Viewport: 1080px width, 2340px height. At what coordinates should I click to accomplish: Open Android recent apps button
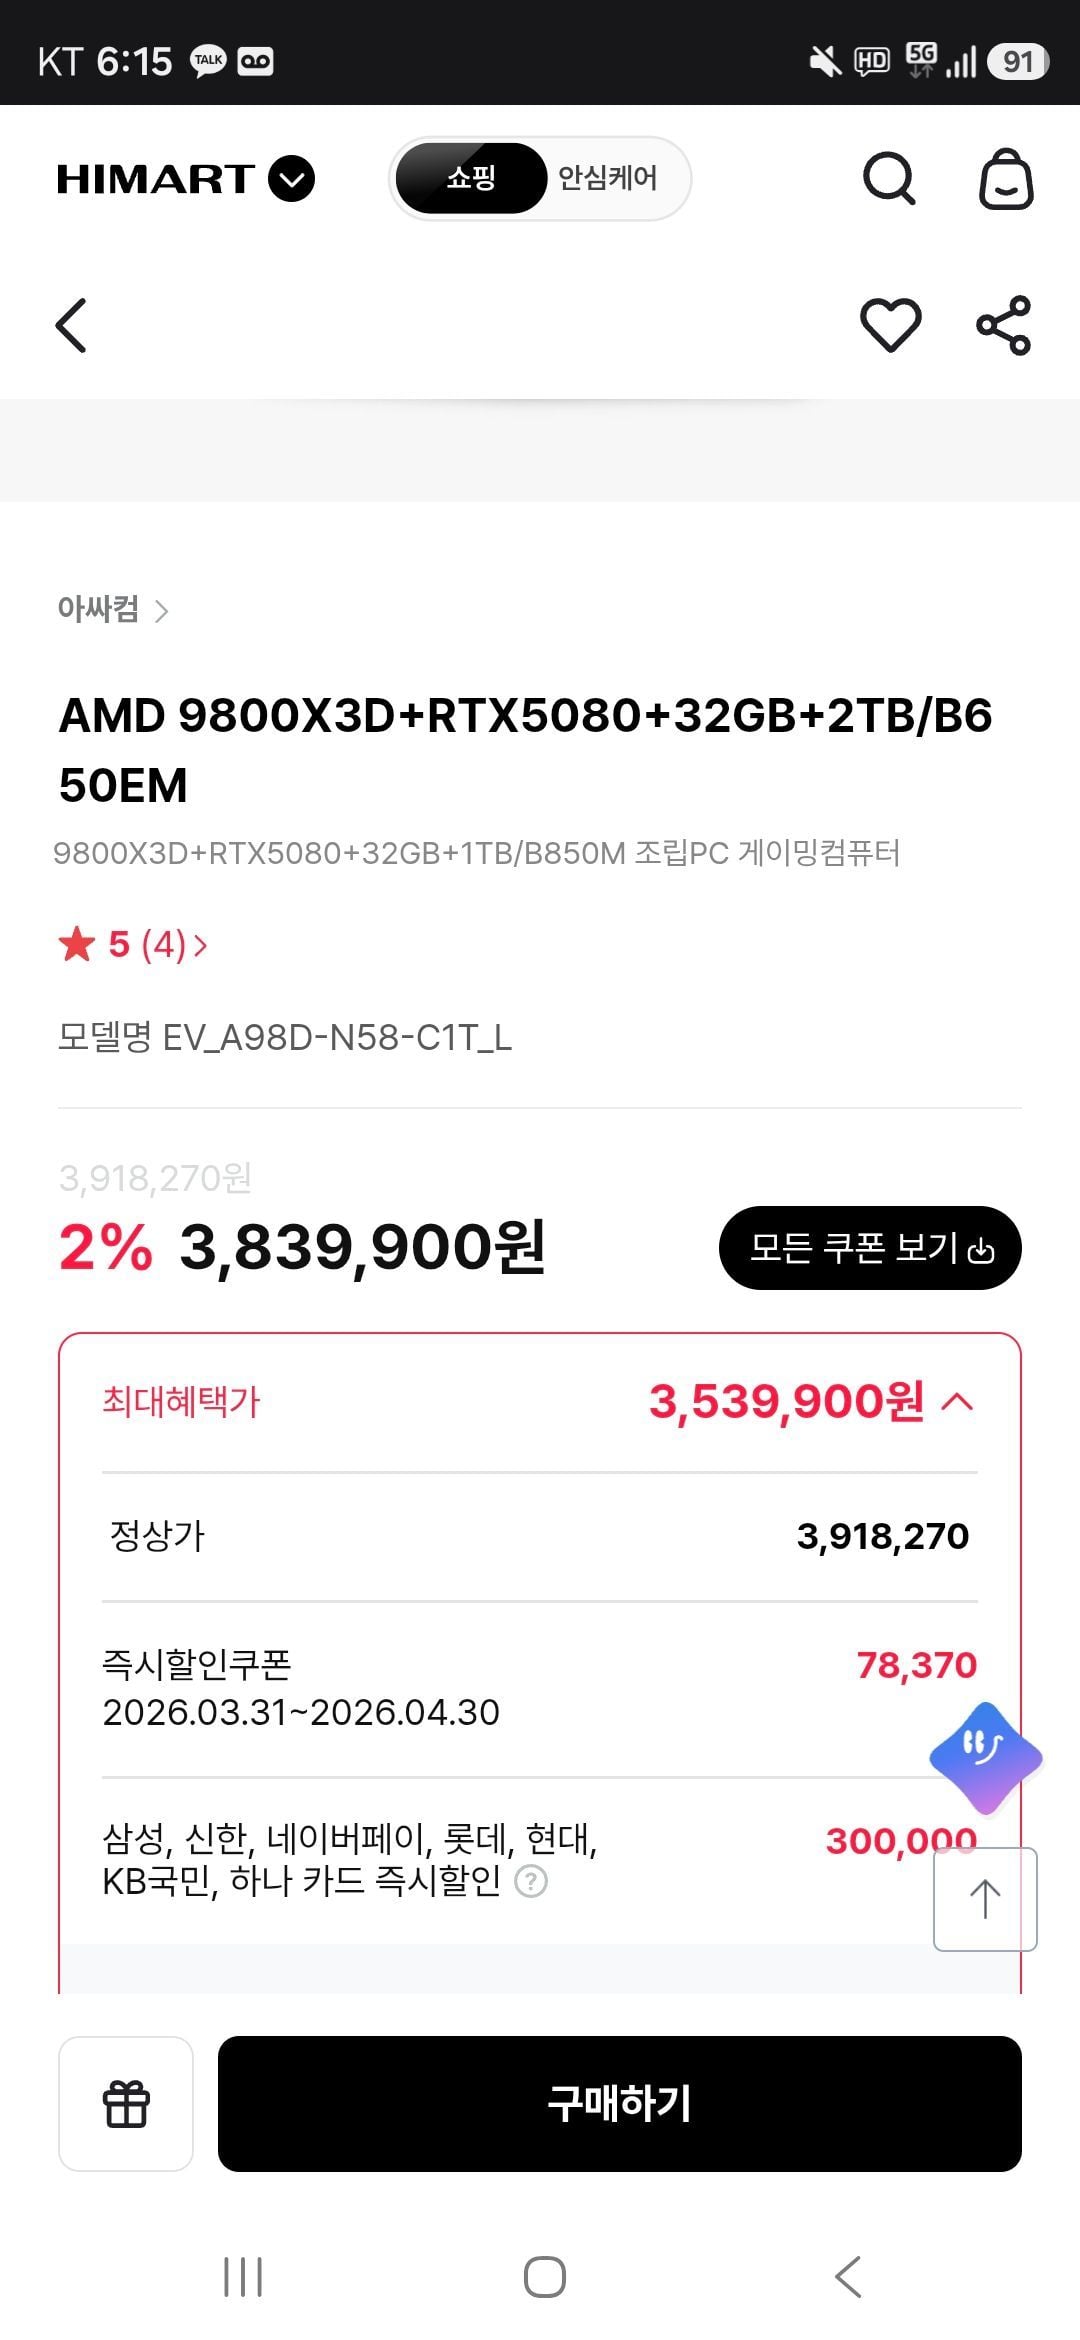coord(243,2277)
